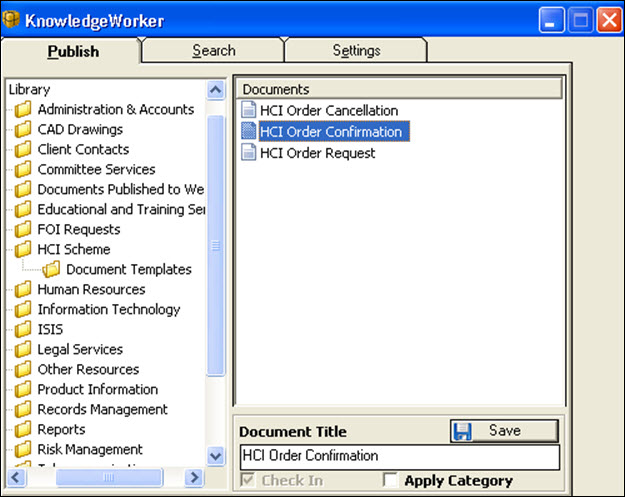Click the Human Resources folder icon
The height and width of the screenshot is (497, 625).
[x=23, y=289]
